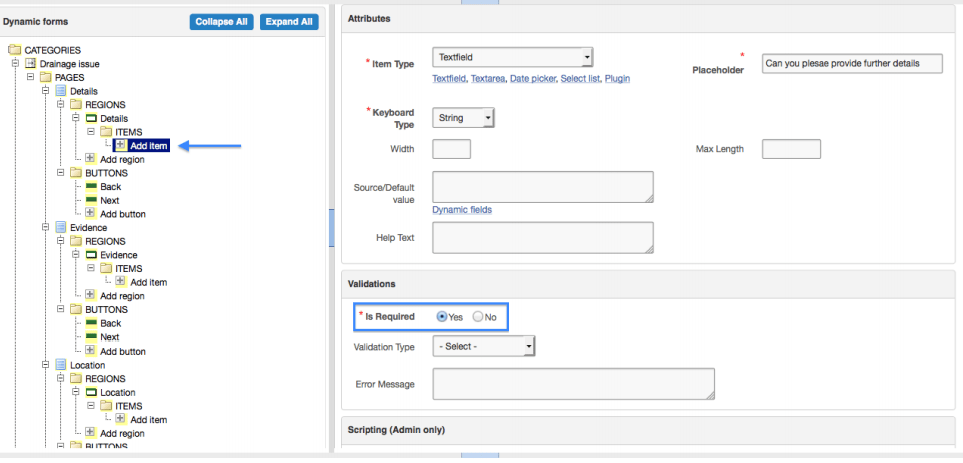Open the Keyboard Type String dropdown

tap(464, 118)
